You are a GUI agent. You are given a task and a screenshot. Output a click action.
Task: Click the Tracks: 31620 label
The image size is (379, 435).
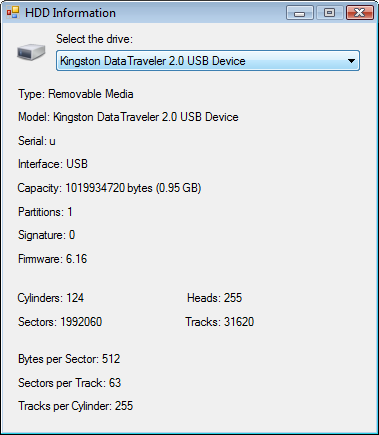(220, 322)
